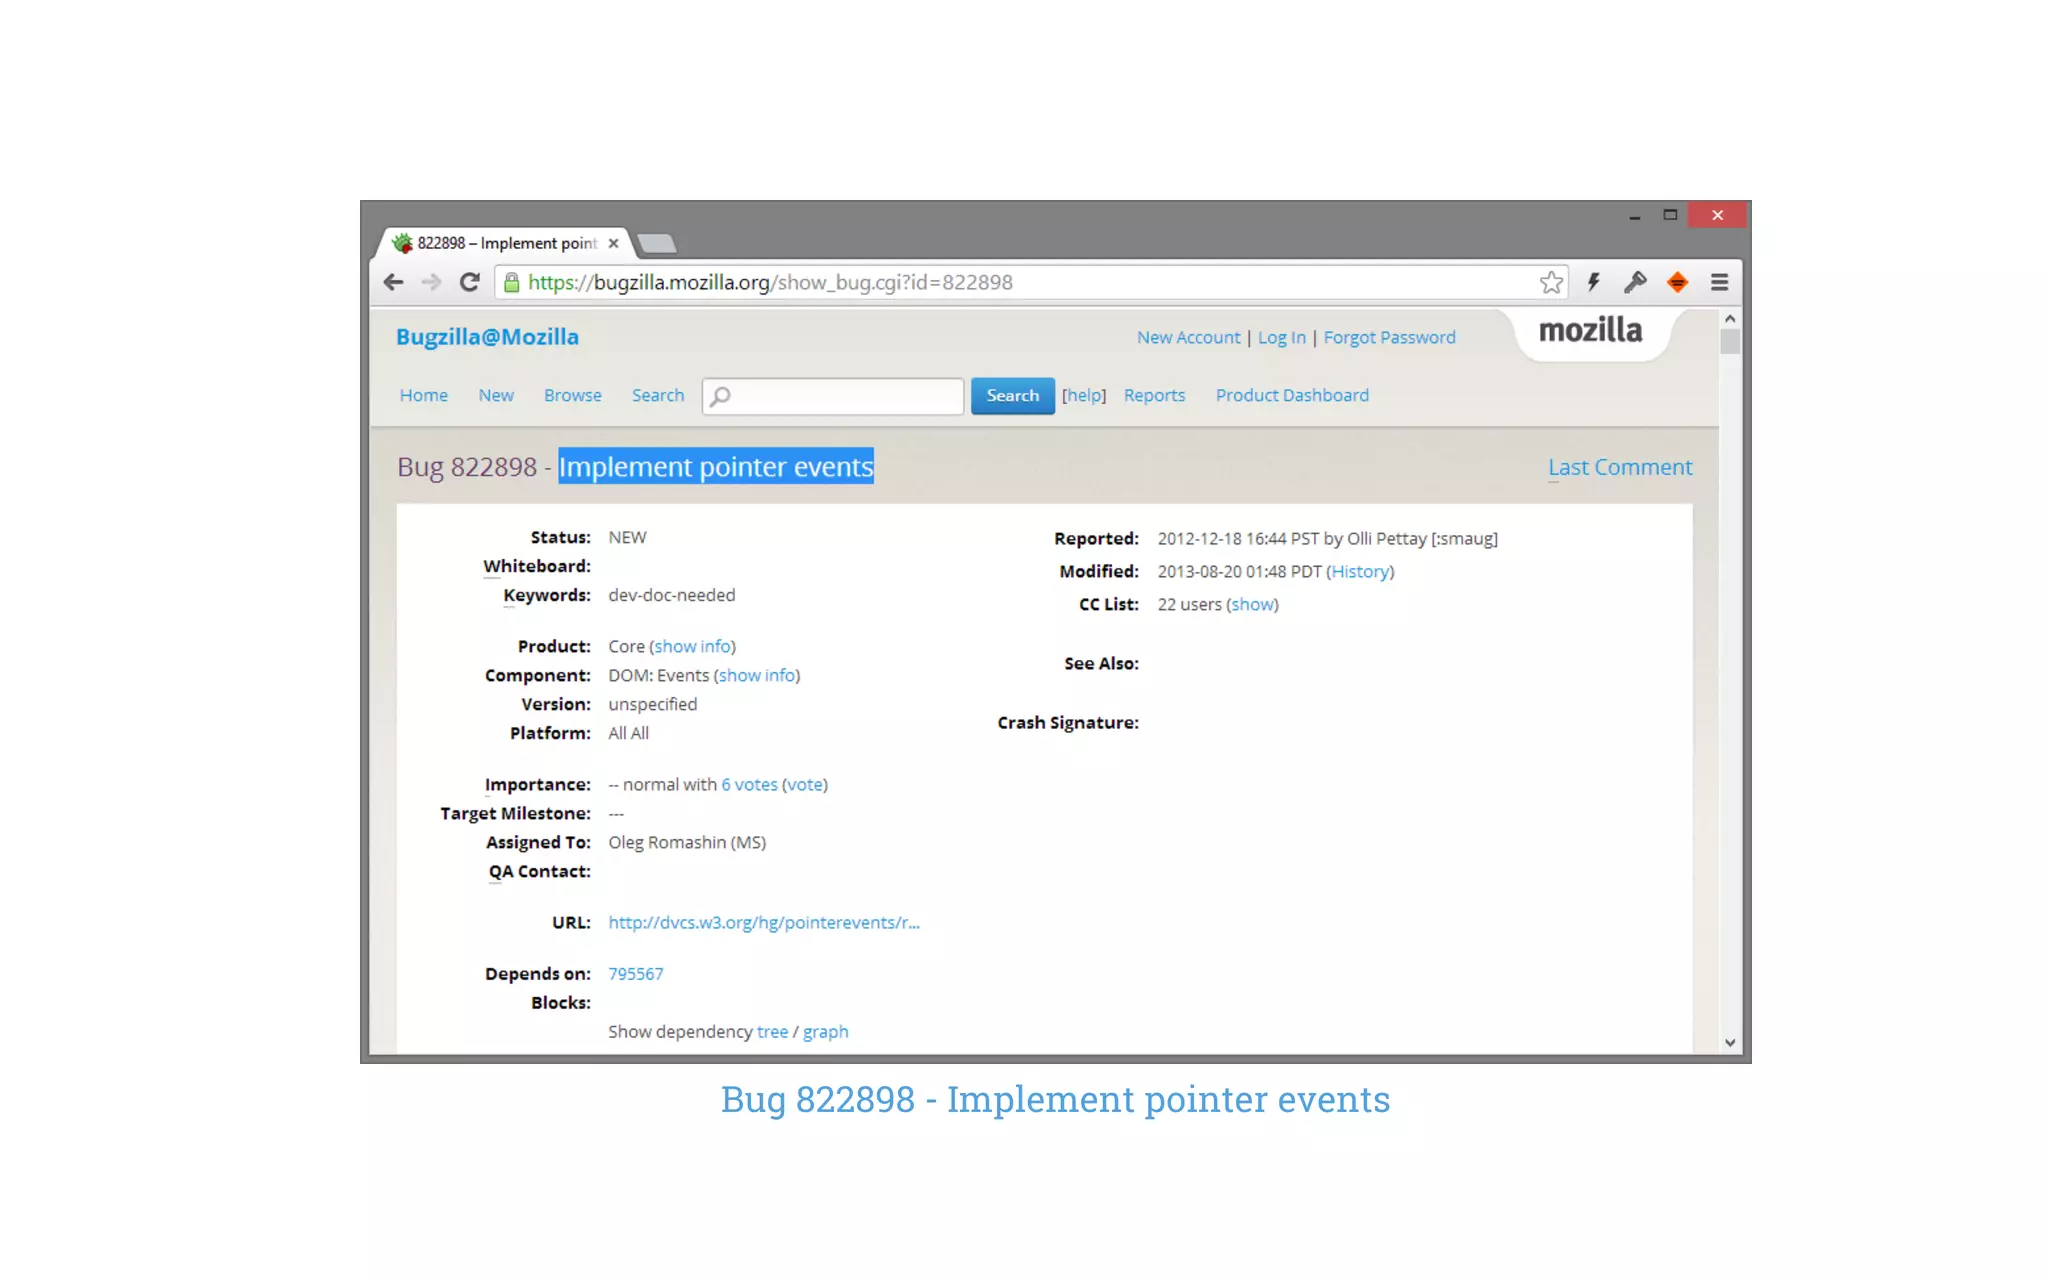Click the orange diamond extension icon
Image resolution: width=2048 pixels, height=1280 pixels.
1678,282
